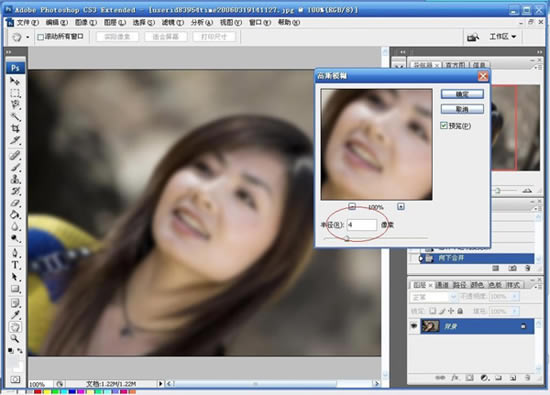Open the Filter menu
This screenshot has height=395, width=550.
pyautogui.click(x=173, y=22)
